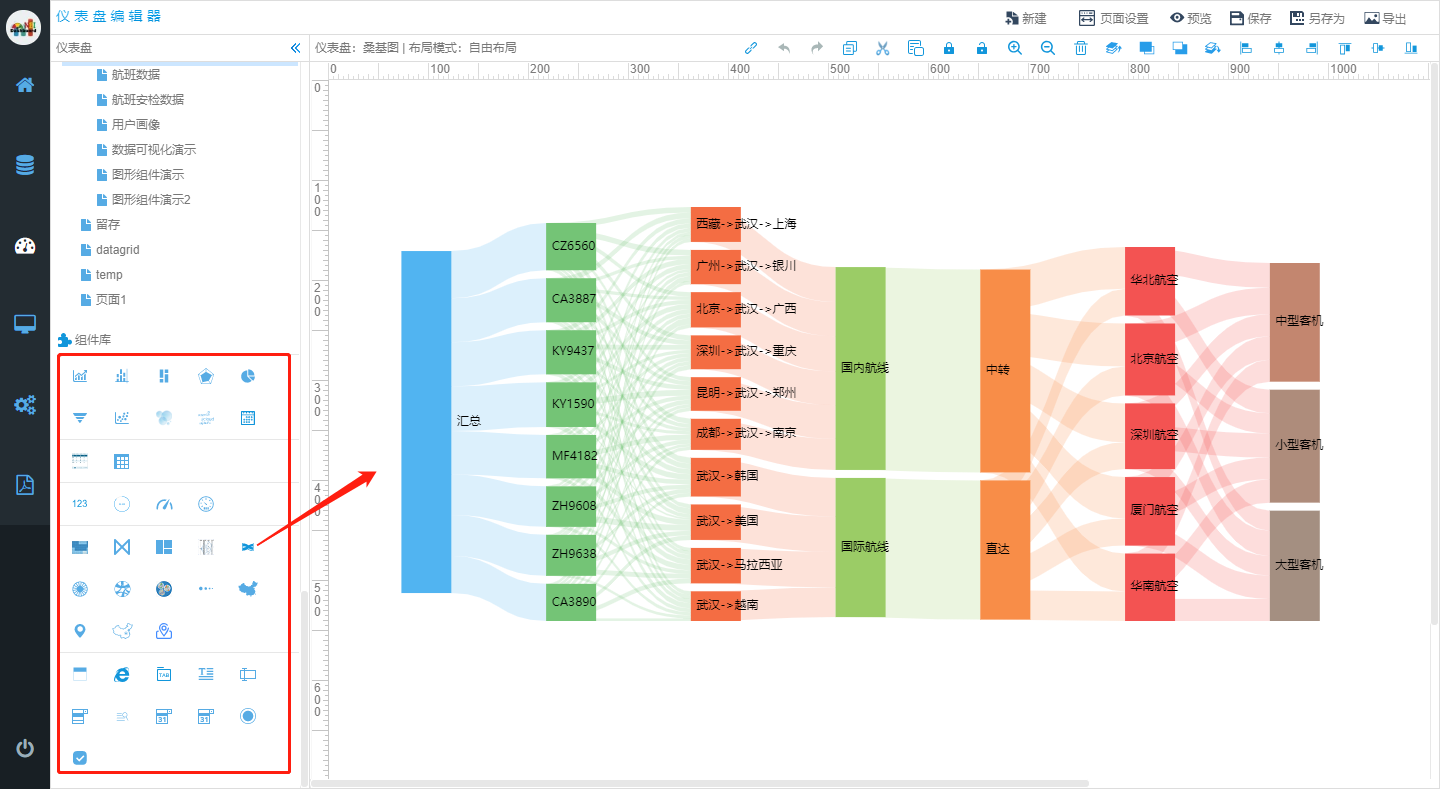1440x789 pixels.
Task: Add the gauge dashboard component
Action: (164, 504)
